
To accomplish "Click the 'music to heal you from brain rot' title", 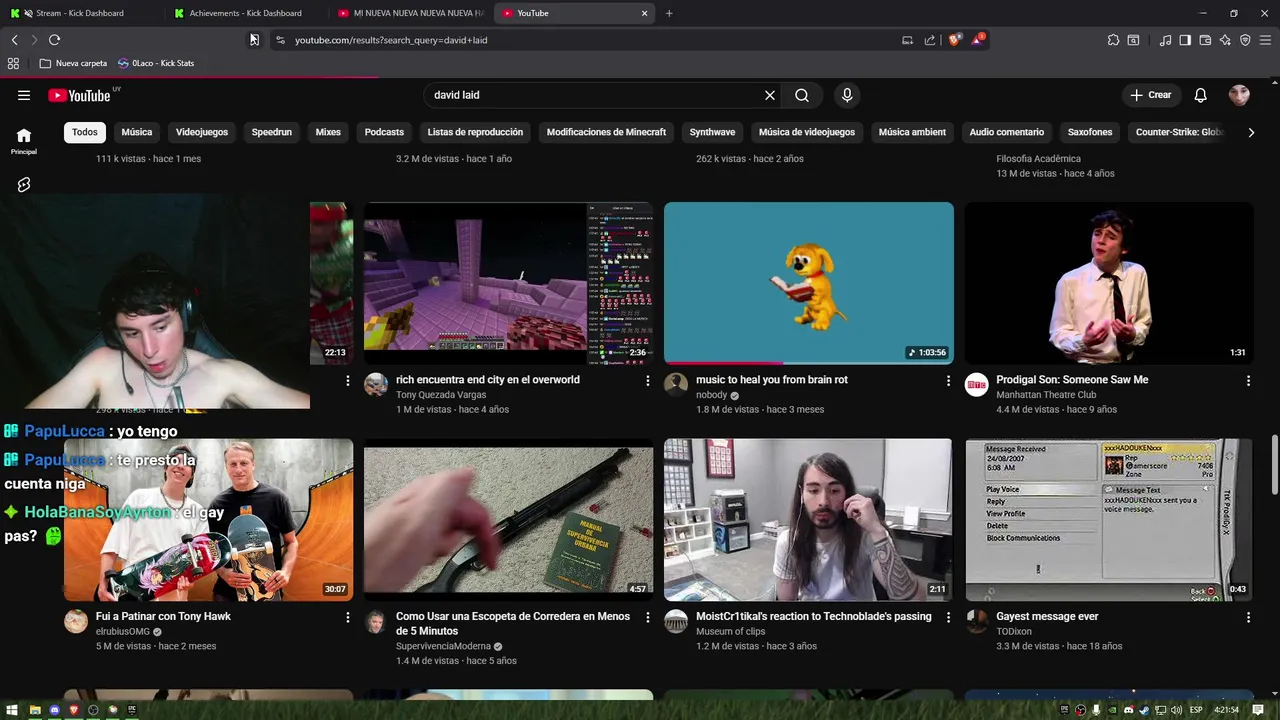I will click(x=772, y=380).
